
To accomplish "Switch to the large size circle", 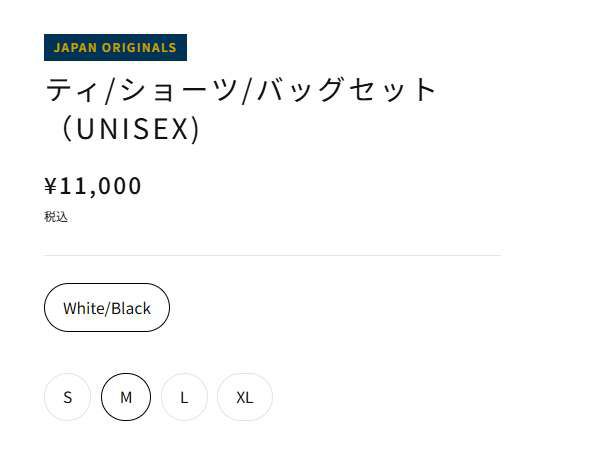I will click(184, 397).
